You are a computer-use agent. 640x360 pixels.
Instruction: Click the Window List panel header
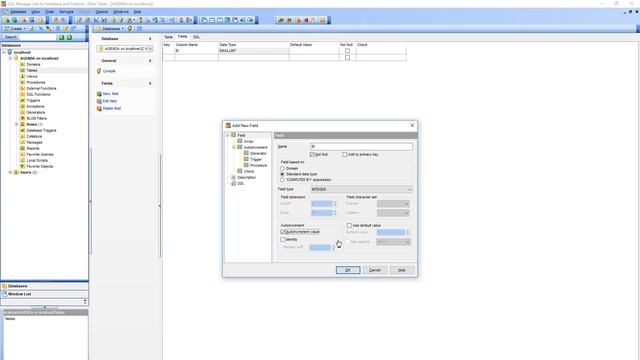coord(44,294)
